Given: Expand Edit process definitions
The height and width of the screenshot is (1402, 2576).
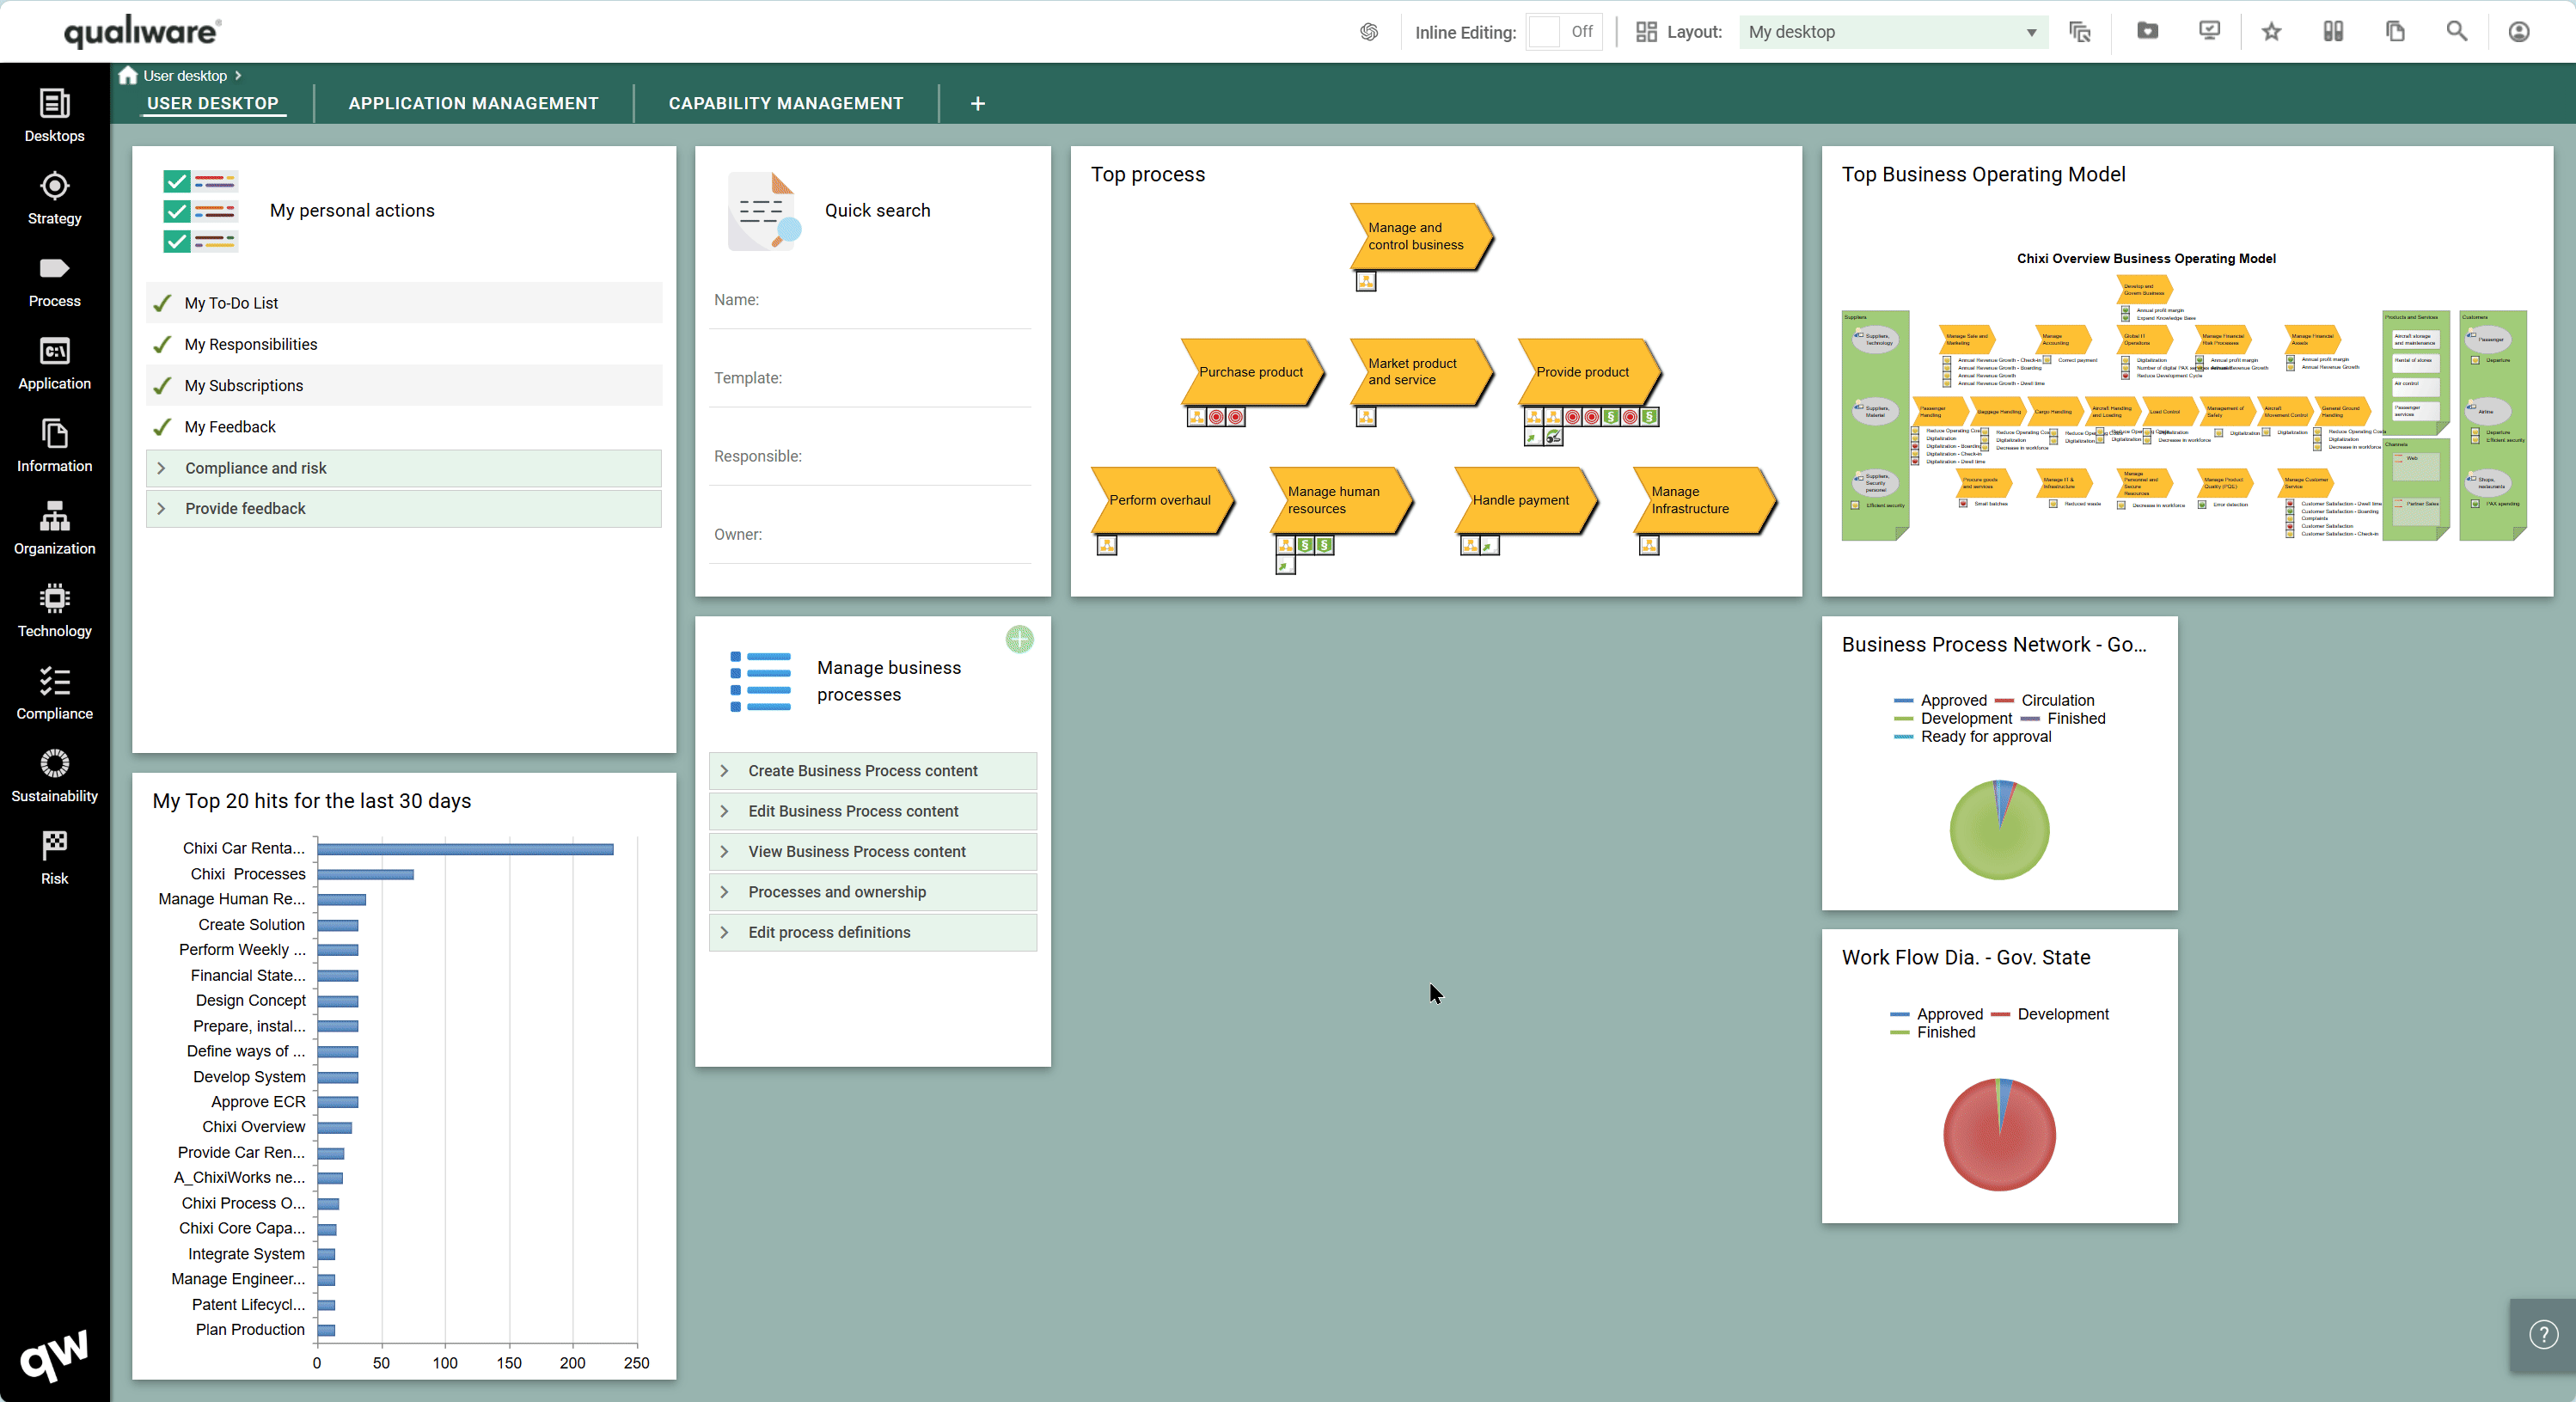Looking at the screenshot, I should tap(872, 932).
